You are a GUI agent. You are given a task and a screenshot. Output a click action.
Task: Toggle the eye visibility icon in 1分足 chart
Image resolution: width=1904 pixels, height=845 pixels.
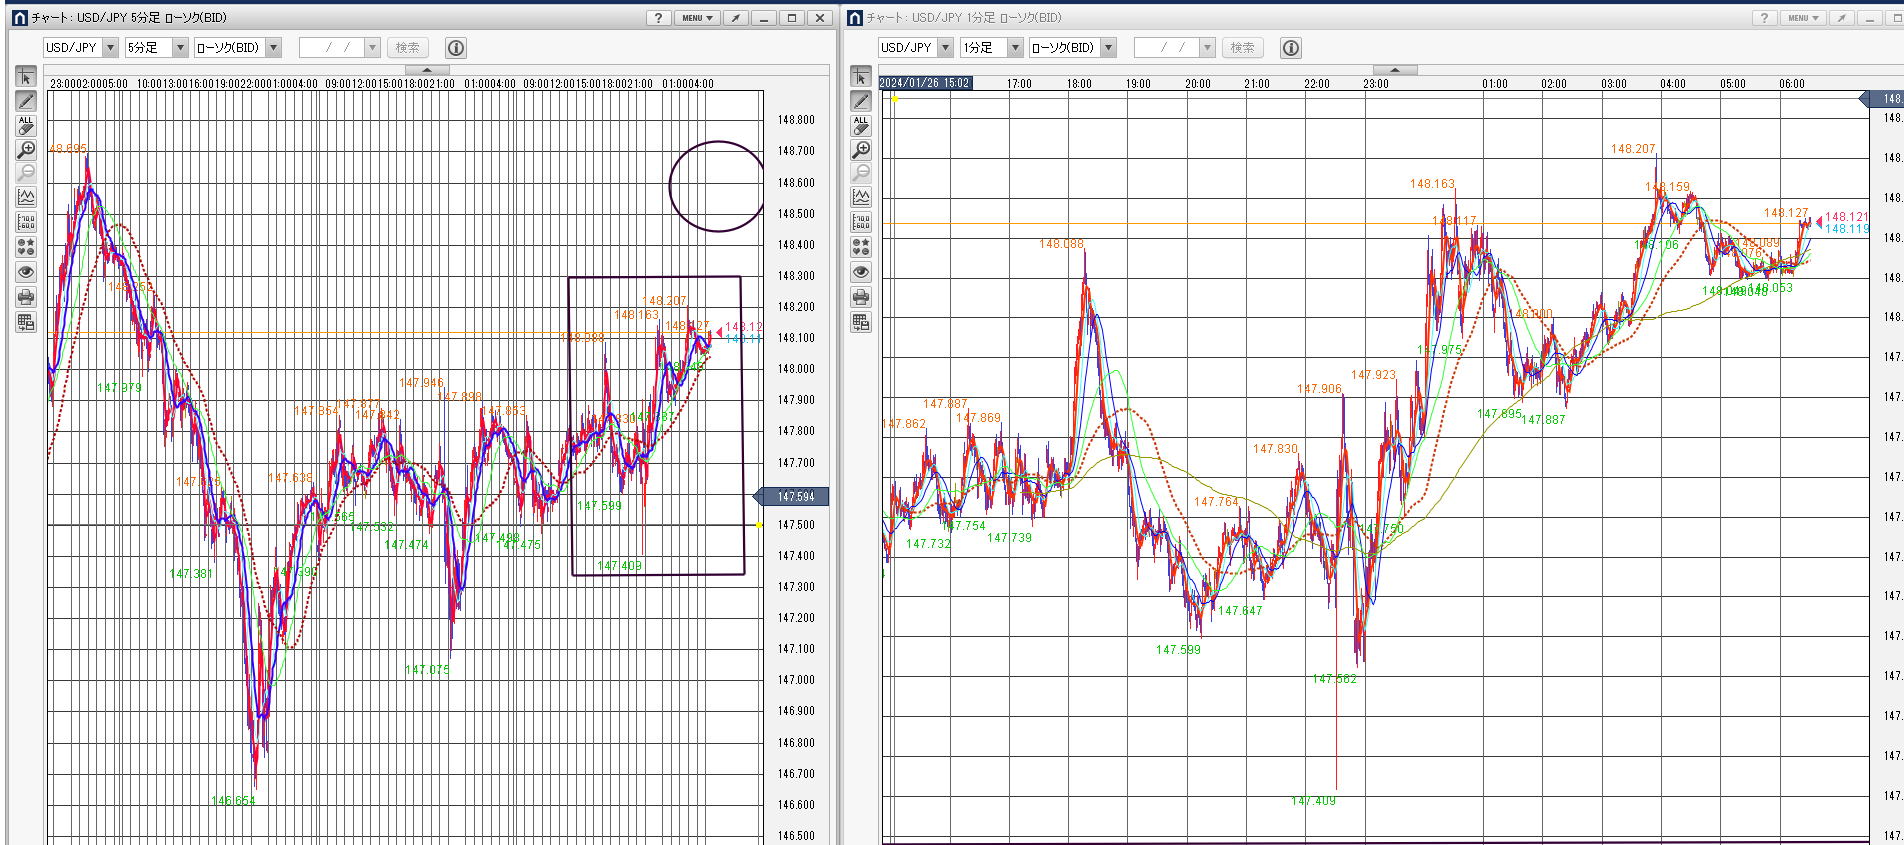[x=861, y=272]
